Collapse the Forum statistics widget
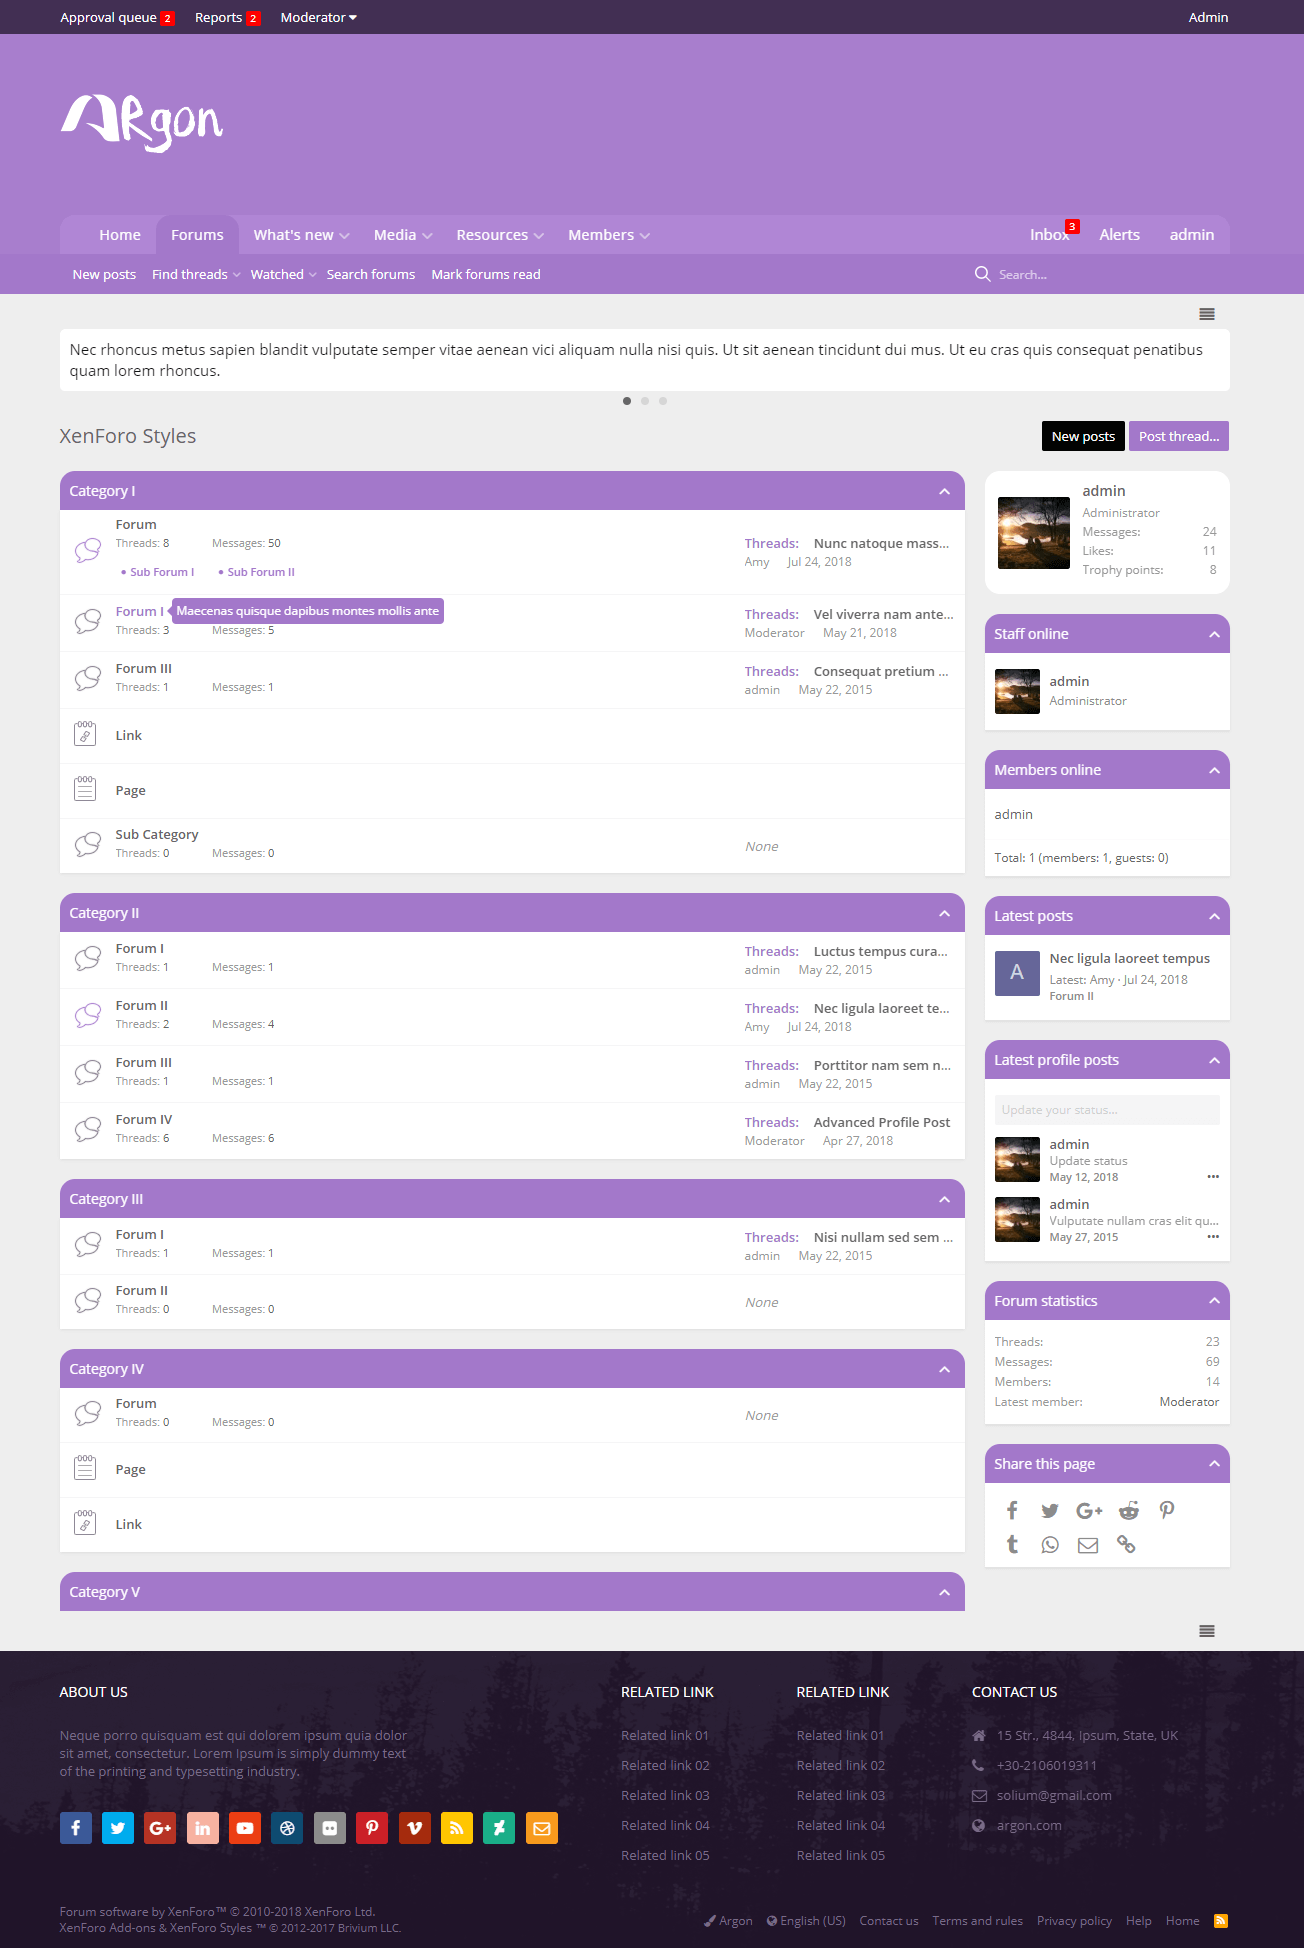Image resolution: width=1304 pixels, height=1948 pixels. point(1214,1301)
